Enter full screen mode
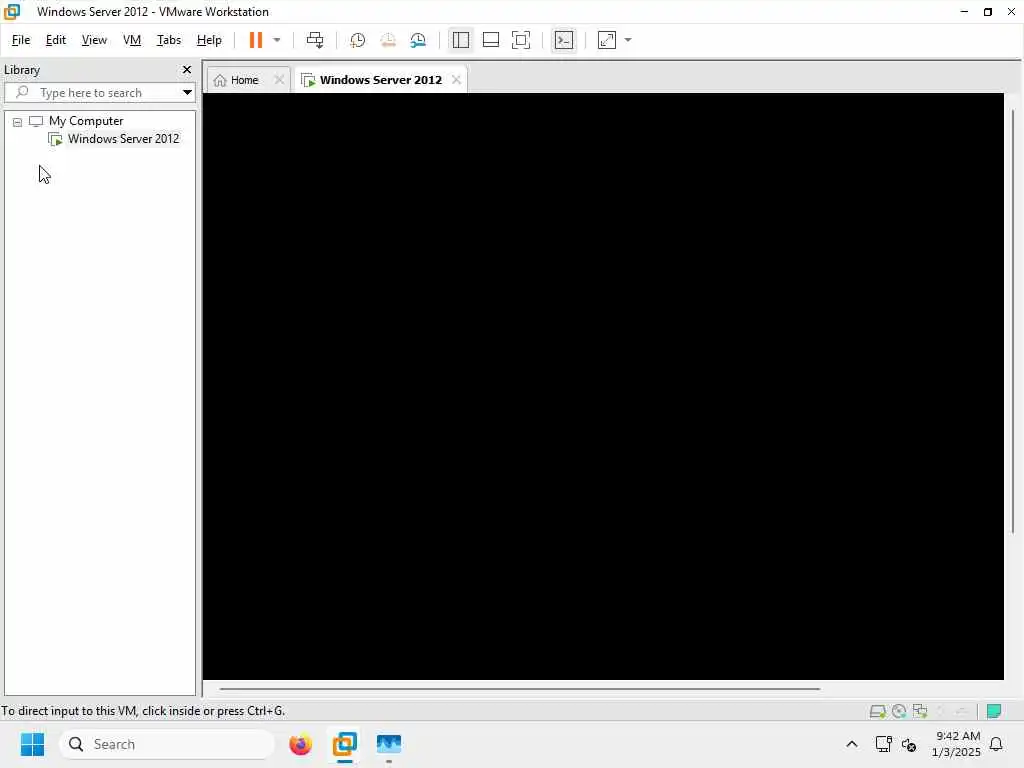The width and height of the screenshot is (1024, 768). click(520, 40)
